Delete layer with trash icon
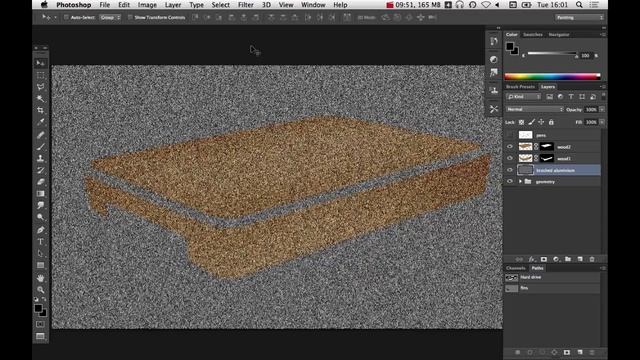 point(592,259)
